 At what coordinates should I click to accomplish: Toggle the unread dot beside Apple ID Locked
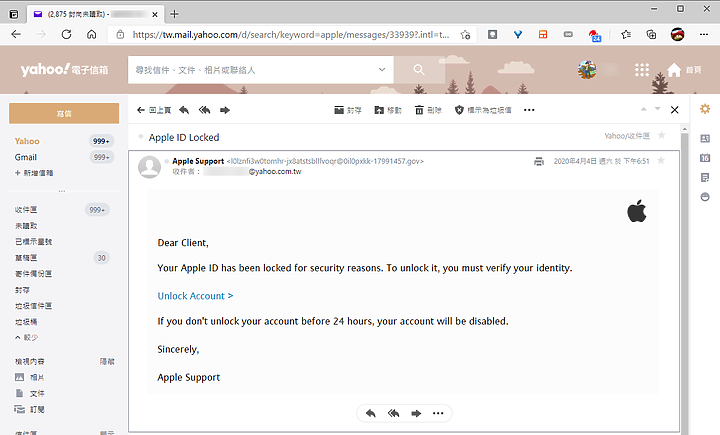click(141, 137)
